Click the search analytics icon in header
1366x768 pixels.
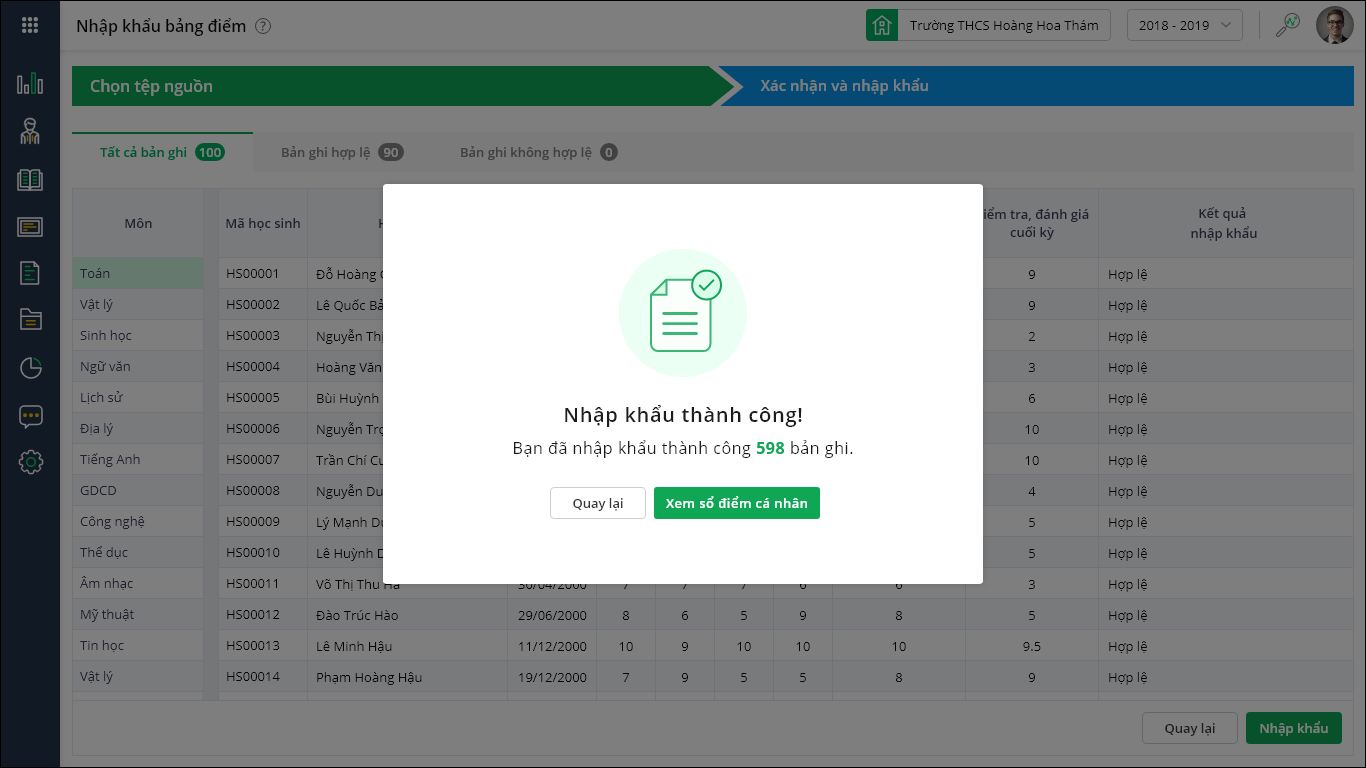[x=1287, y=26]
